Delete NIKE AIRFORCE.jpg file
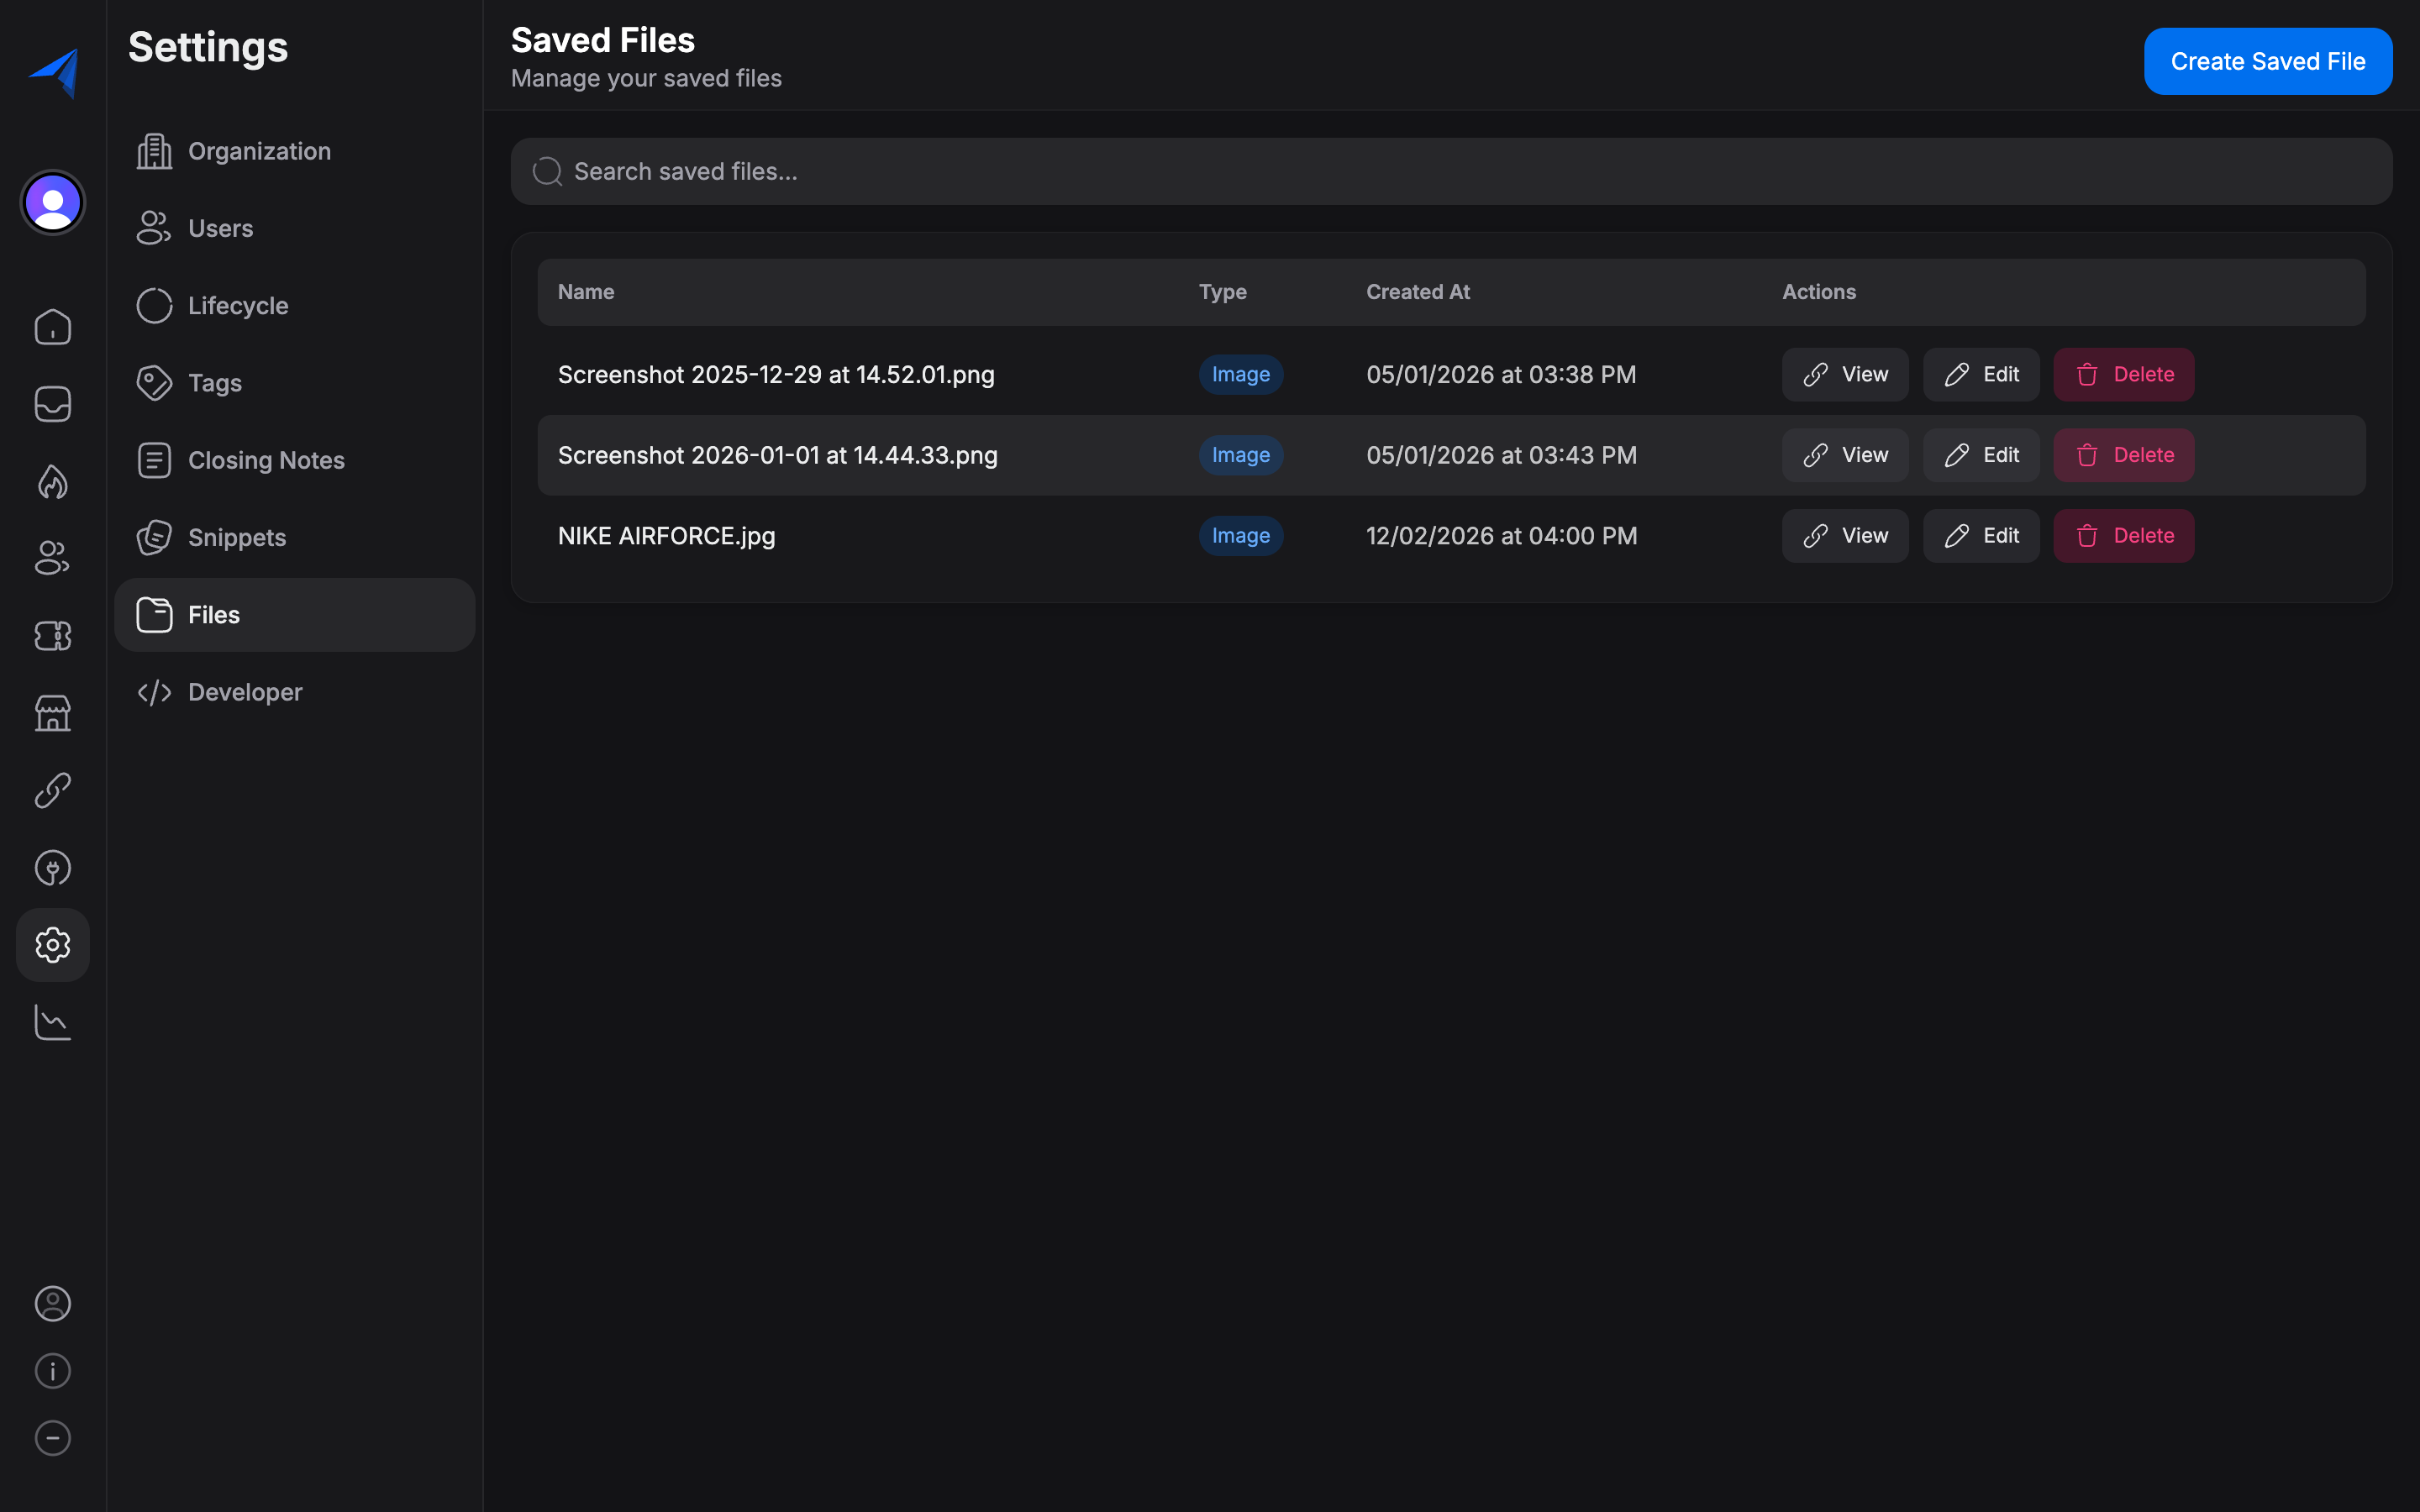 (x=2123, y=536)
